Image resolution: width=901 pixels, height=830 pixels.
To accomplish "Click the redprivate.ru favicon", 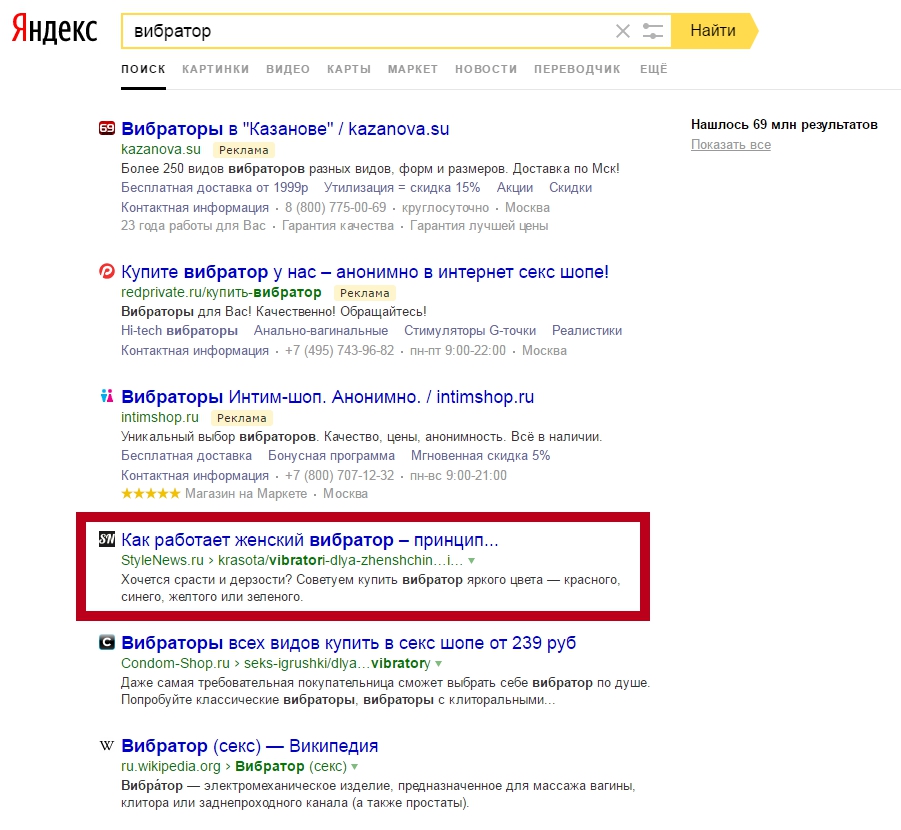I will pos(107,271).
